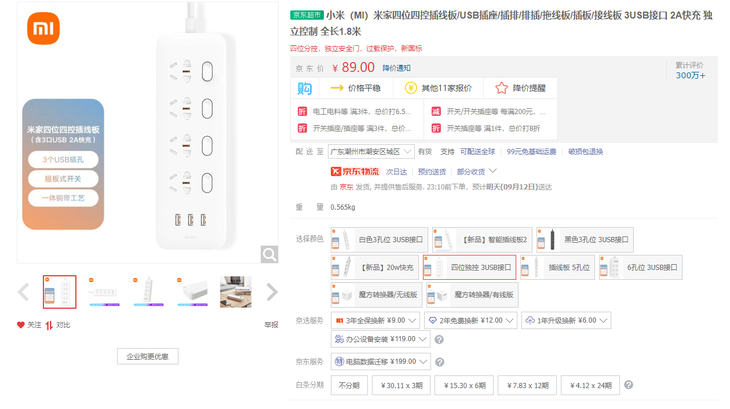Open the 300万+ cumulative reviews link
Image resolution: width=730 pixels, height=409 pixels.
pos(690,75)
